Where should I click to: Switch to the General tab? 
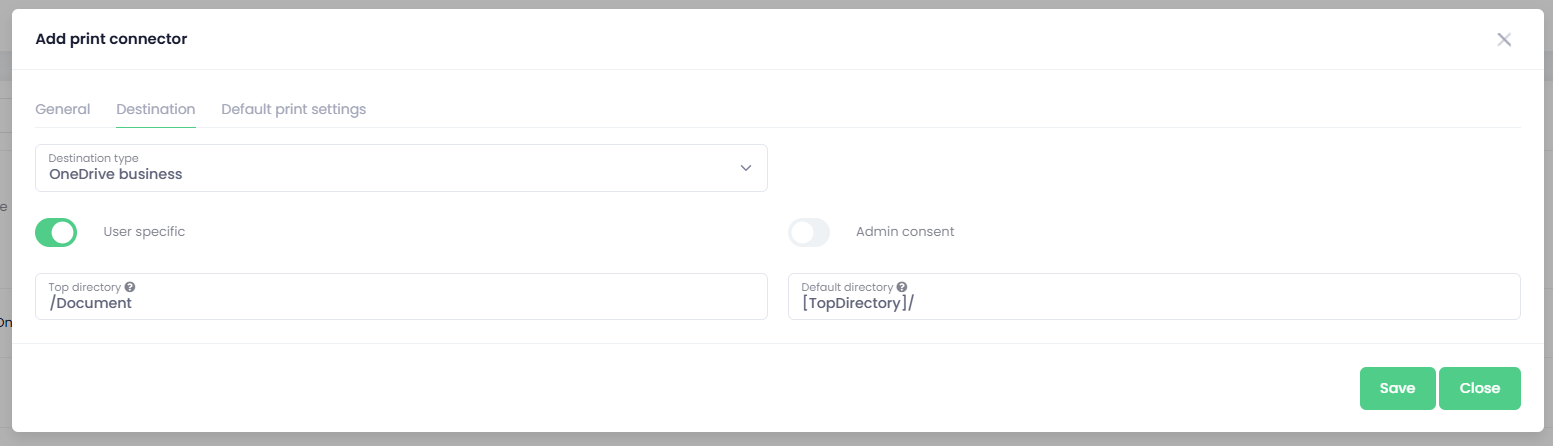[x=63, y=109]
